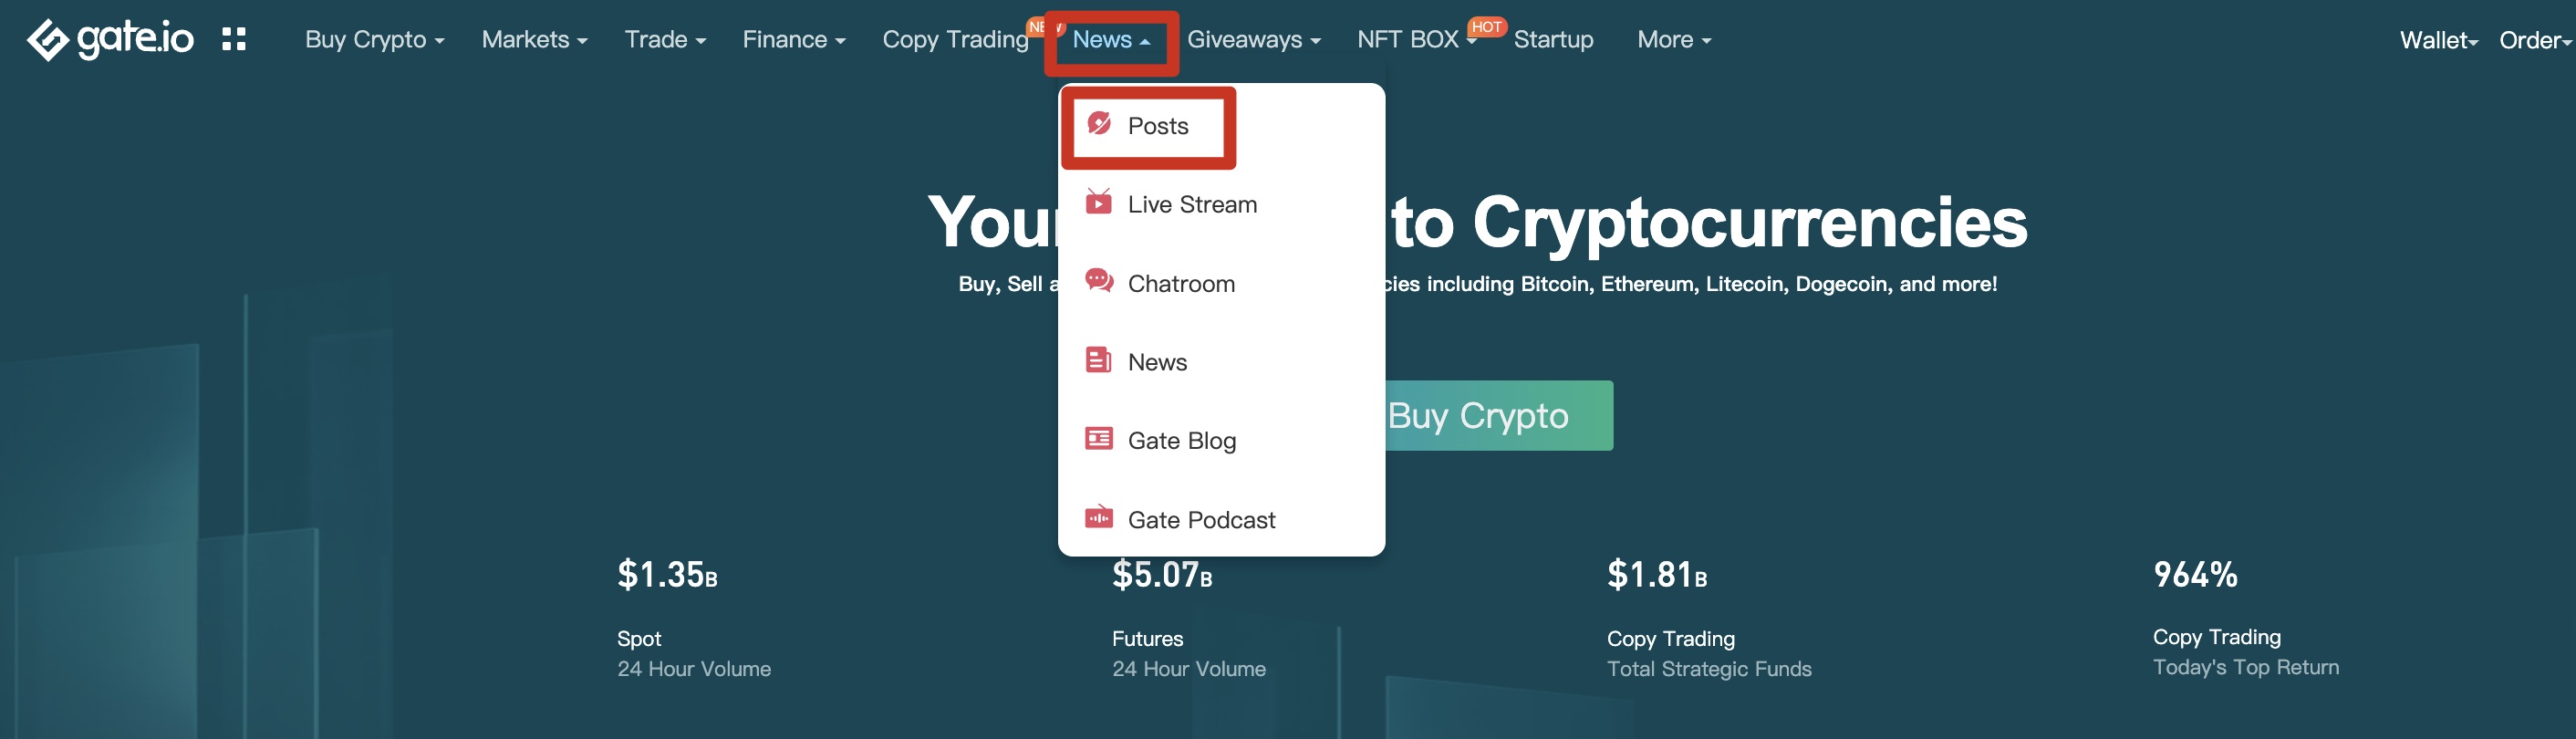Open the four-square apps grid icon
2576x739 pixels.
234,39
